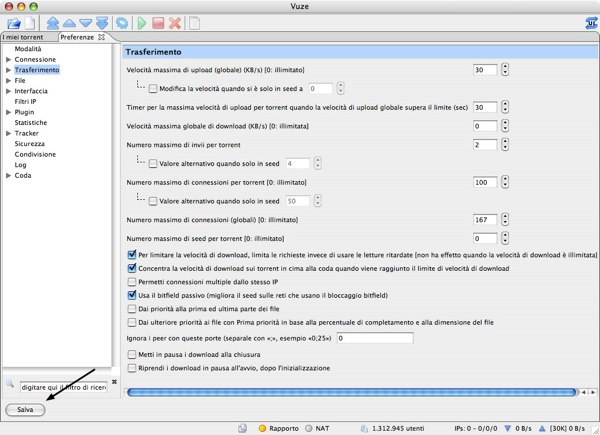This screenshot has width=600, height=435.
Task: Click stepper for global upload speed limit
Action: point(505,70)
